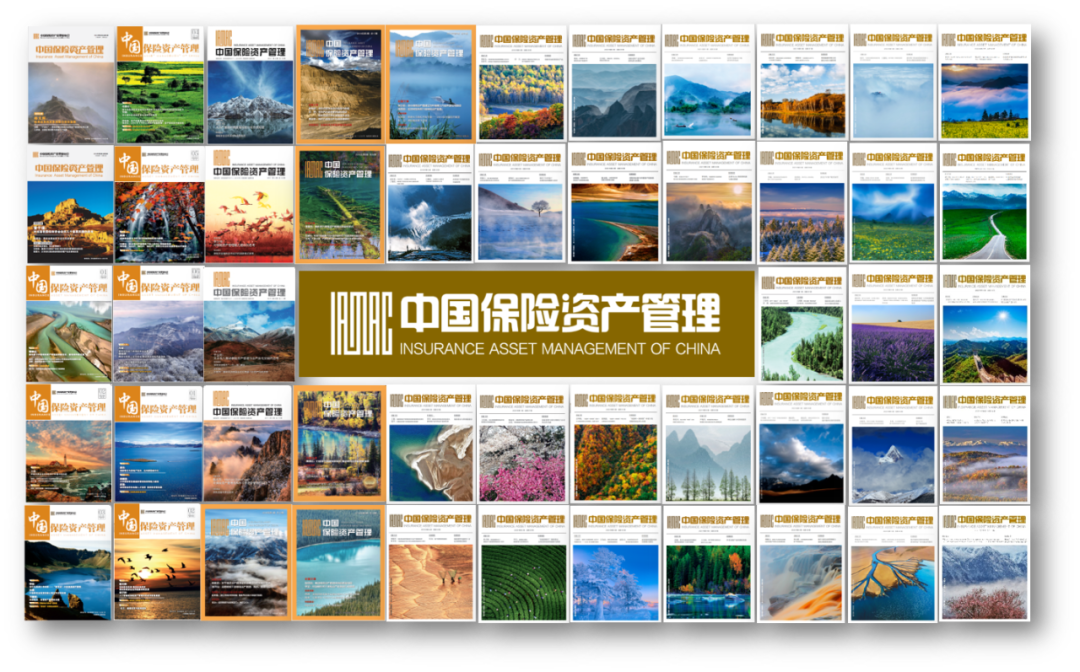Open the snowy mountain under streaked night sky cover
The width and height of the screenshot is (1080, 672).
coord(250,85)
